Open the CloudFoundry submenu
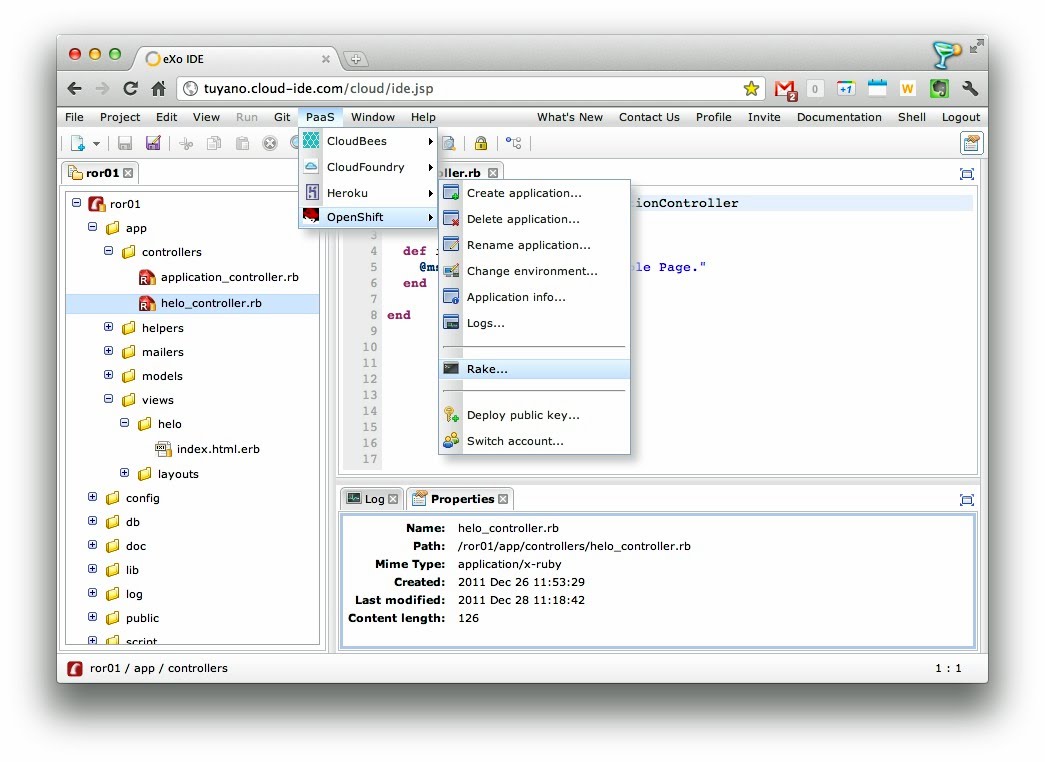The height and width of the screenshot is (762, 1045). coord(368,167)
